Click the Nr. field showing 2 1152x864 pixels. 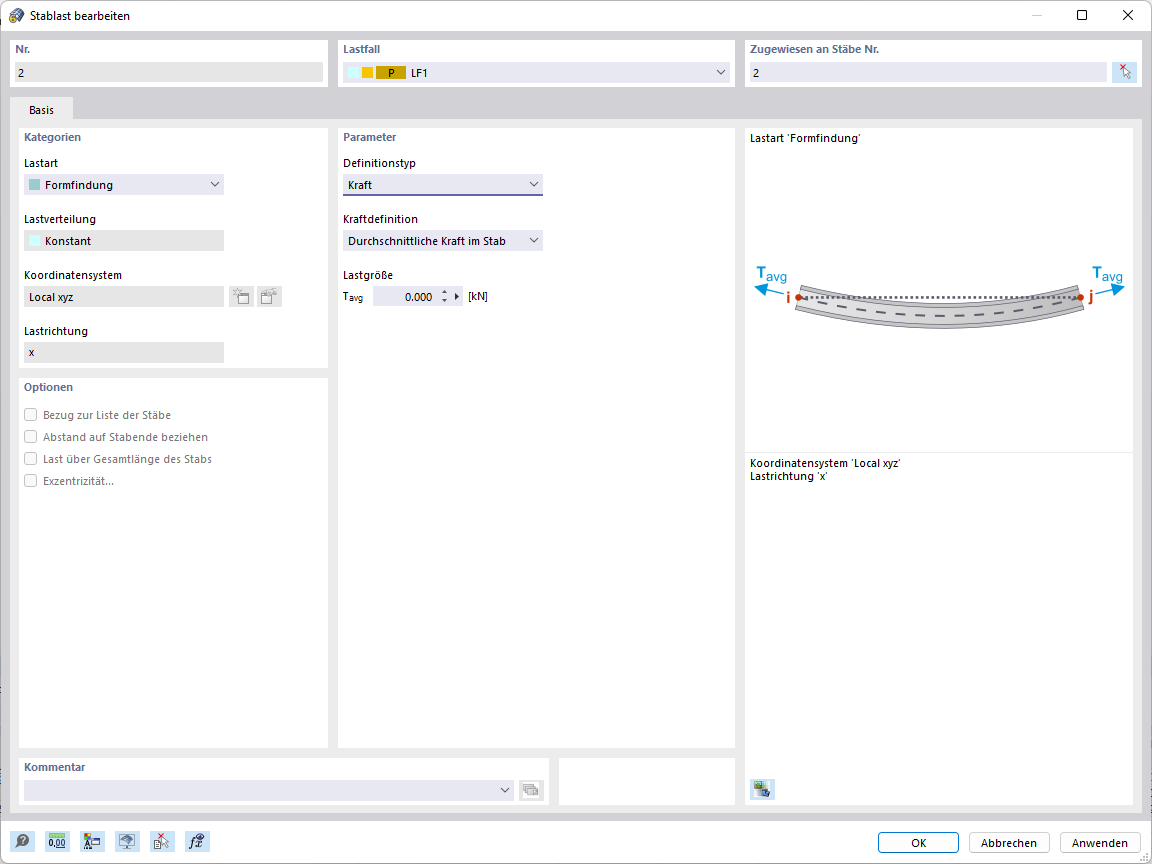pos(168,72)
